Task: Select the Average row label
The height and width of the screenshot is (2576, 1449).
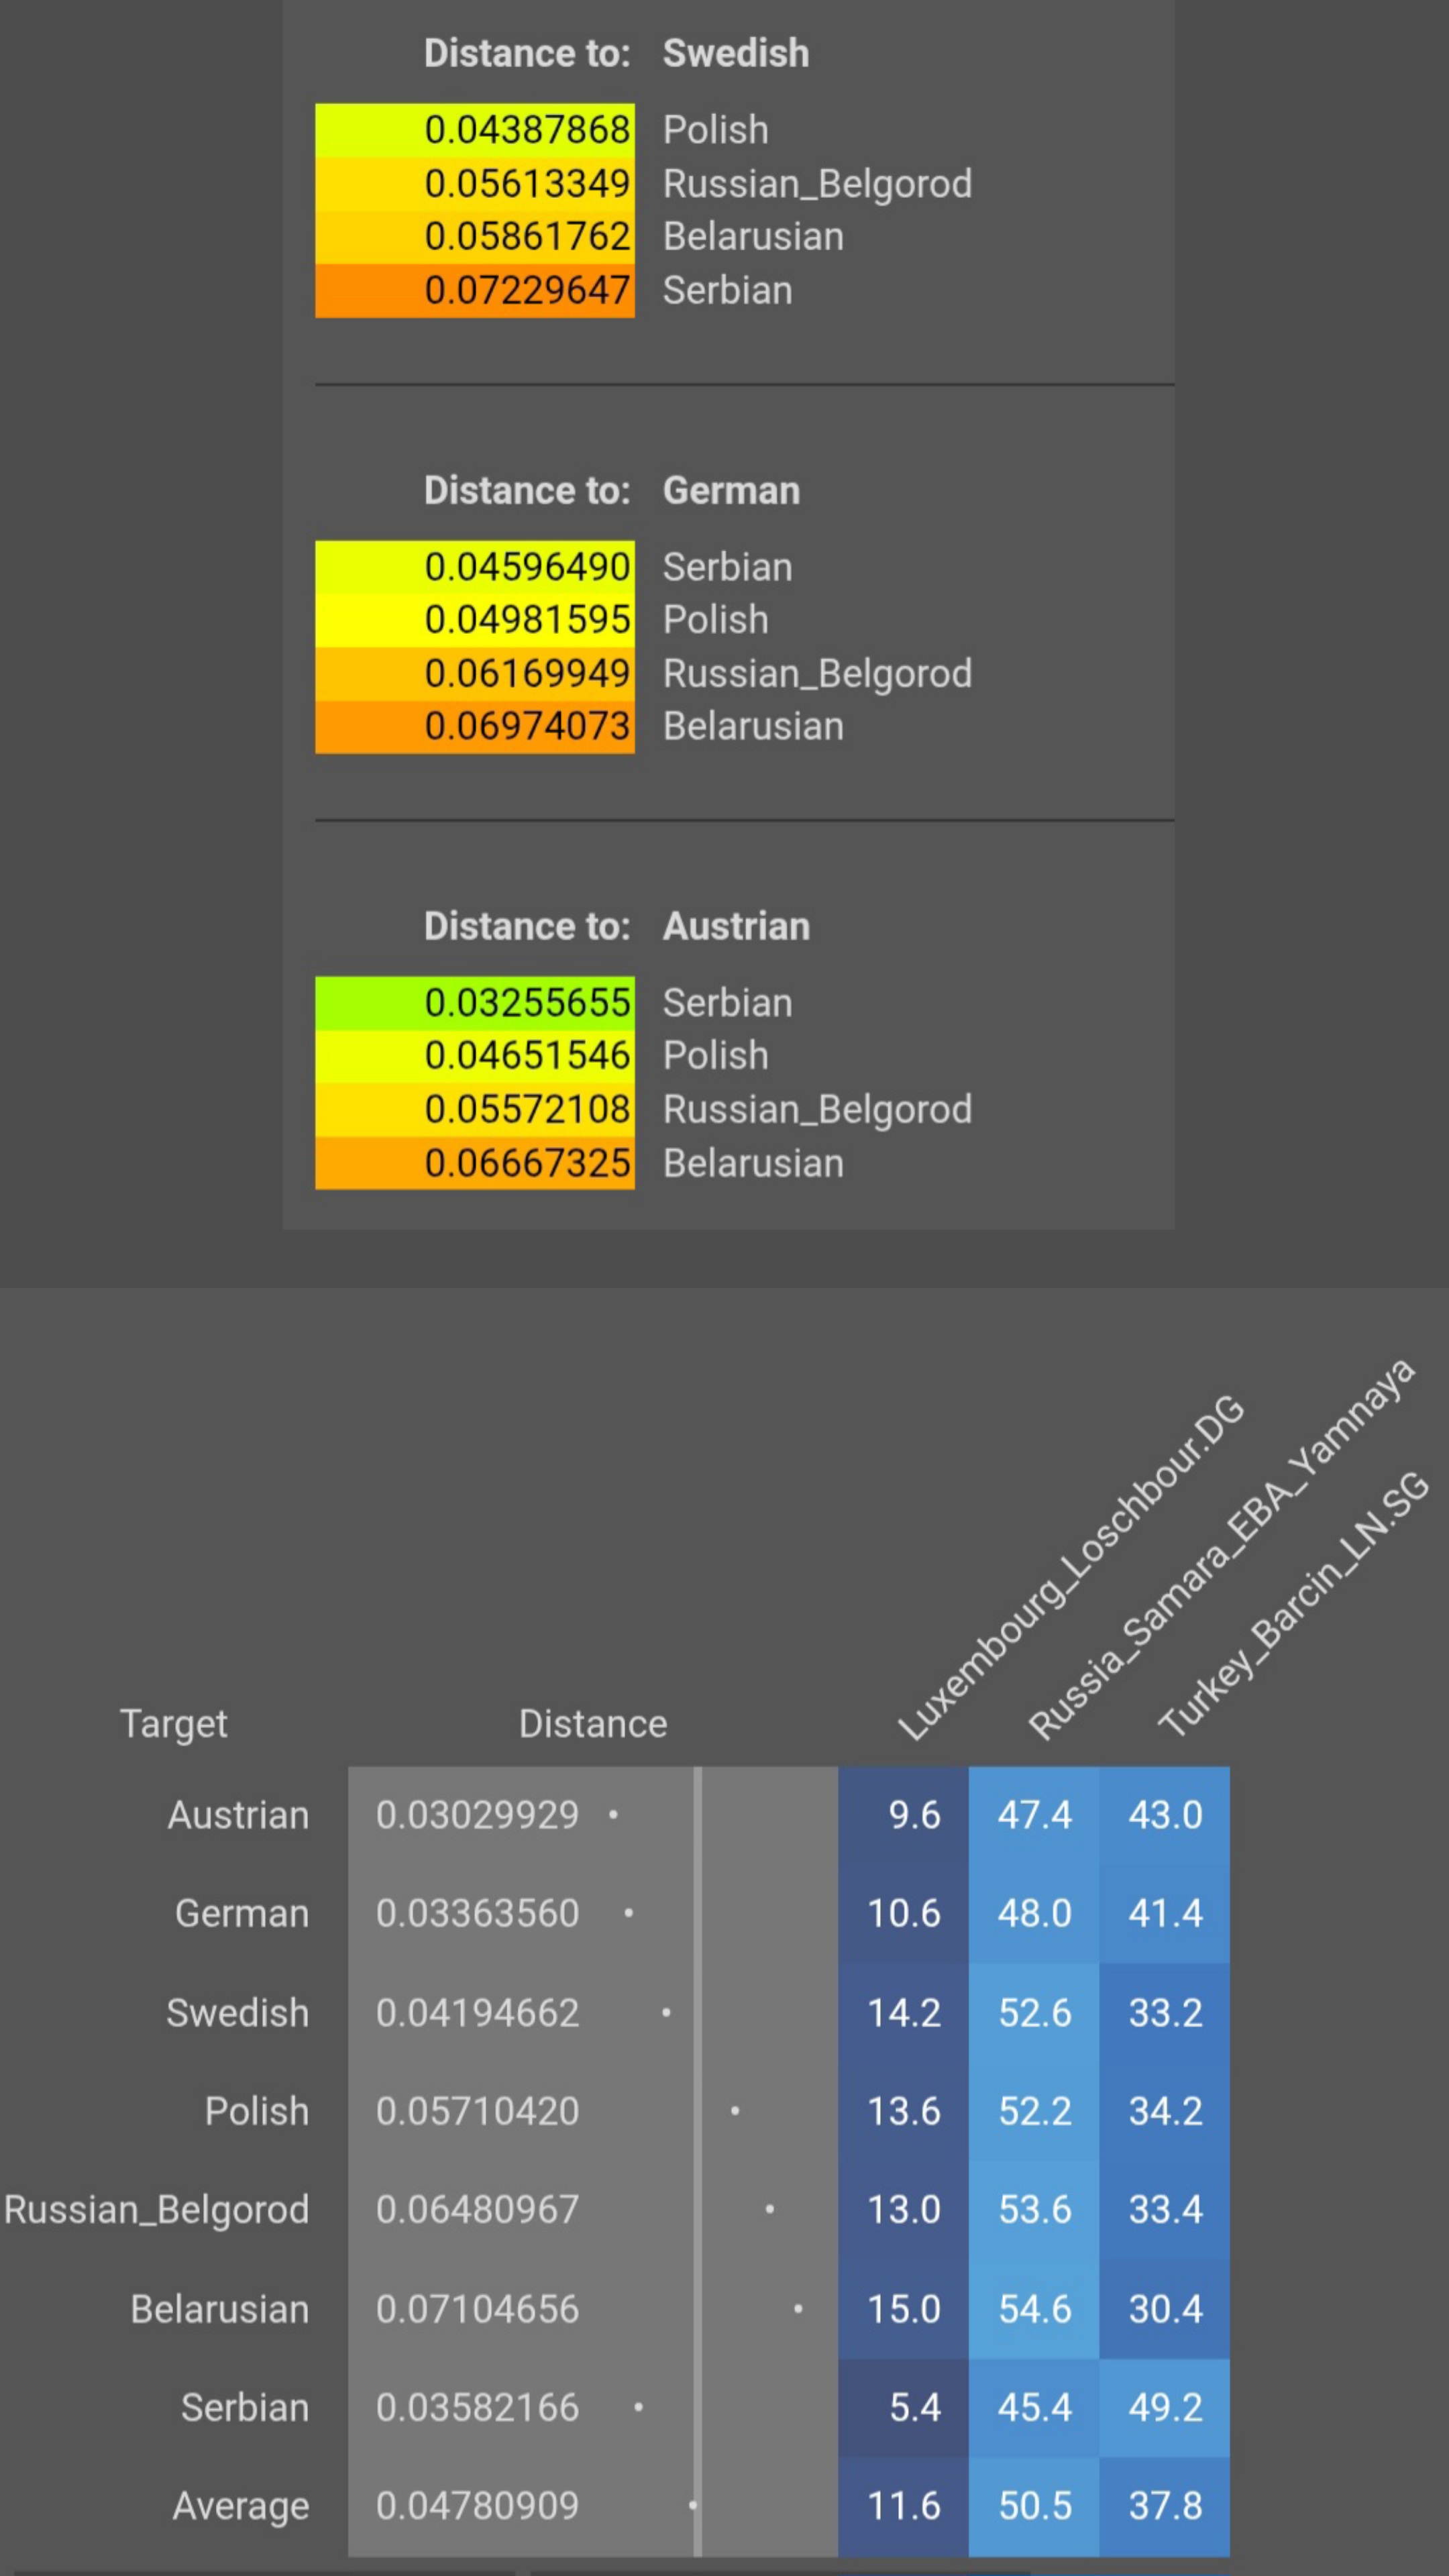Action: [x=240, y=2505]
